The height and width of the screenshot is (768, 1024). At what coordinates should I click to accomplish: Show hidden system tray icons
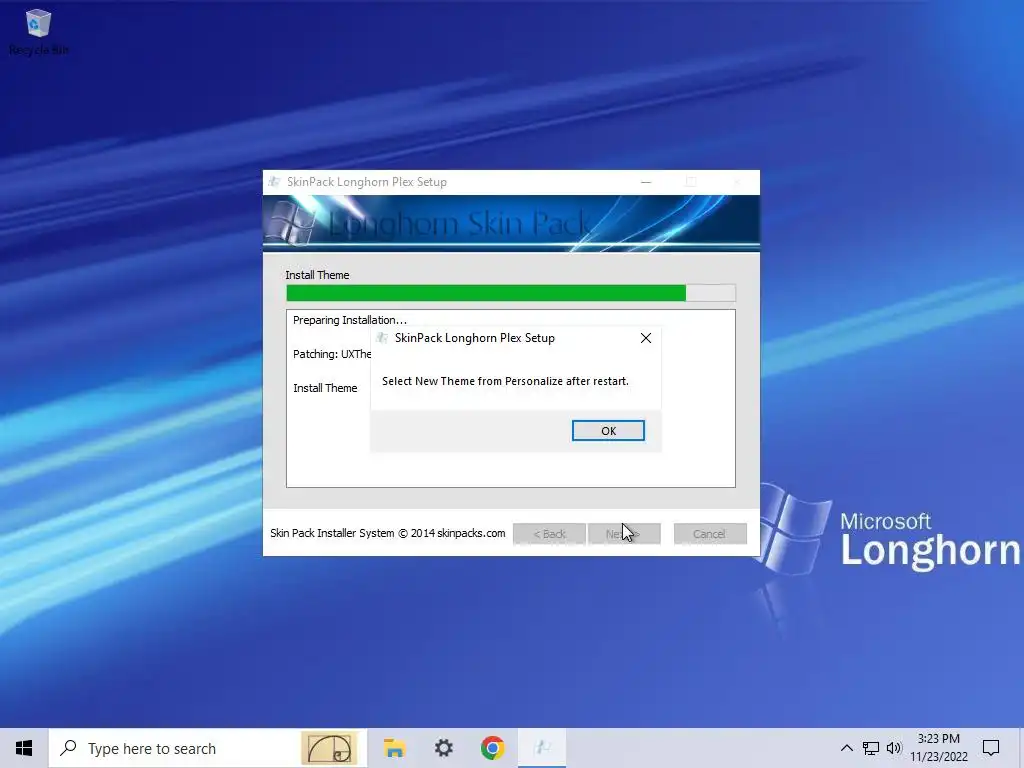pyautogui.click(x=846, y=748)
